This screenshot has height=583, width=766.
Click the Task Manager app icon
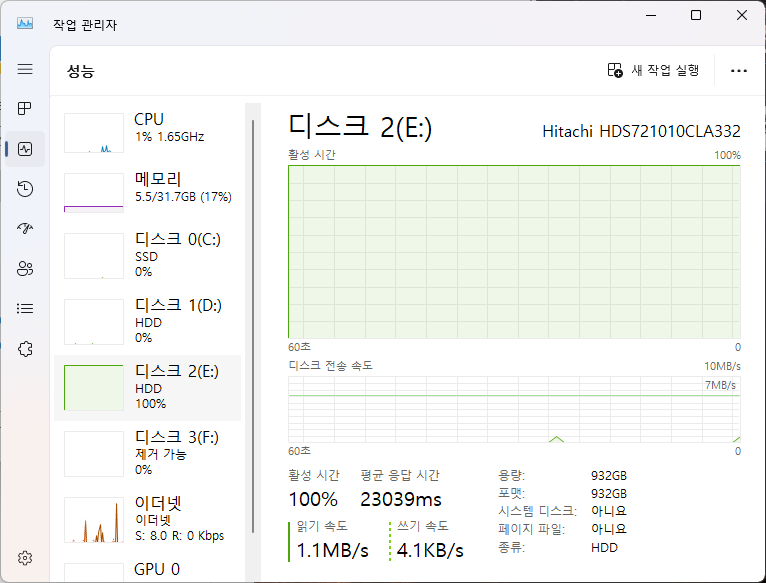[x=25, y=23]
